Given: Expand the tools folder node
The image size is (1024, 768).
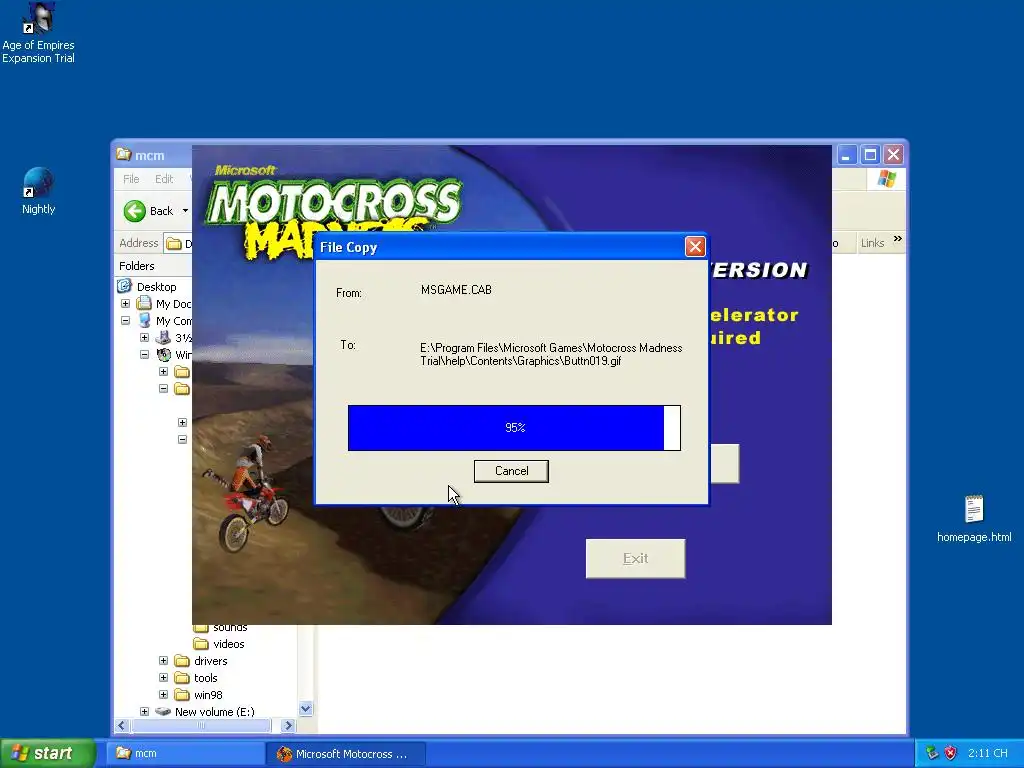Looking at the screenshot, I should coord(163,678).
